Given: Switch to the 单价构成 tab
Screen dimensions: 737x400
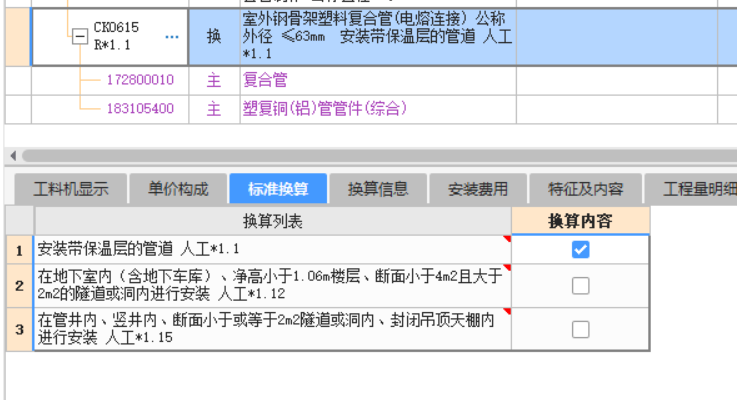Looking at the screenshot, I should pos(178,189).
